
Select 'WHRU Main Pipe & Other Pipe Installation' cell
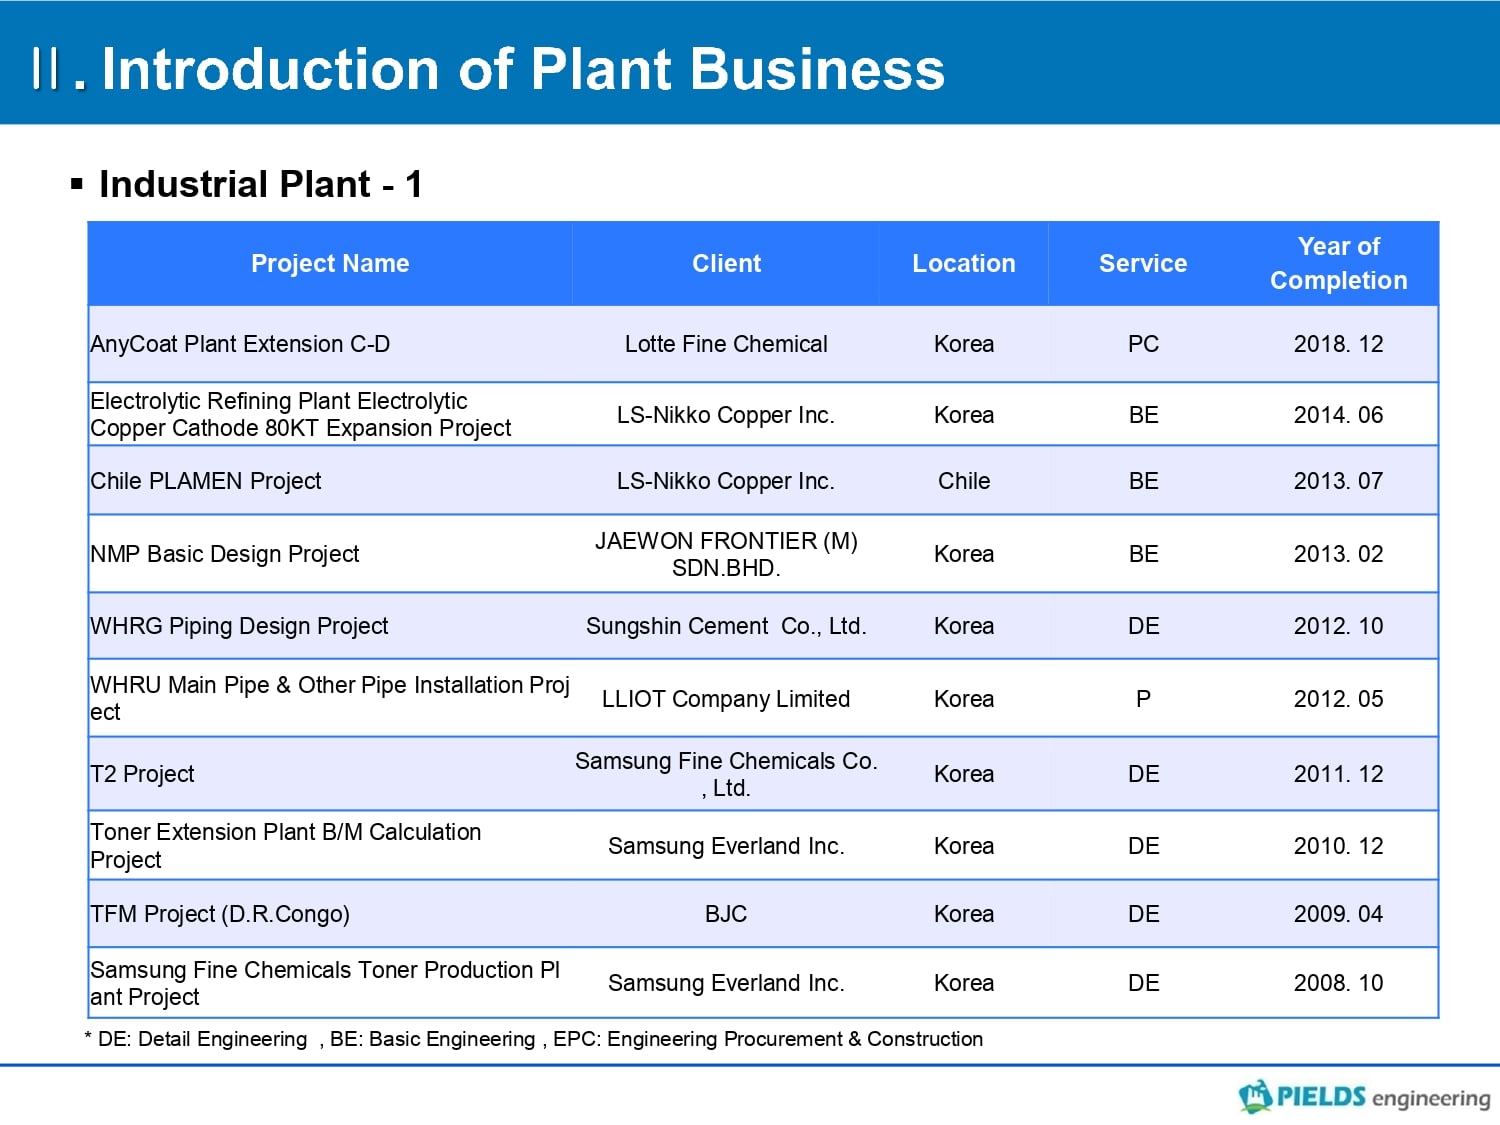coord(330,698)
